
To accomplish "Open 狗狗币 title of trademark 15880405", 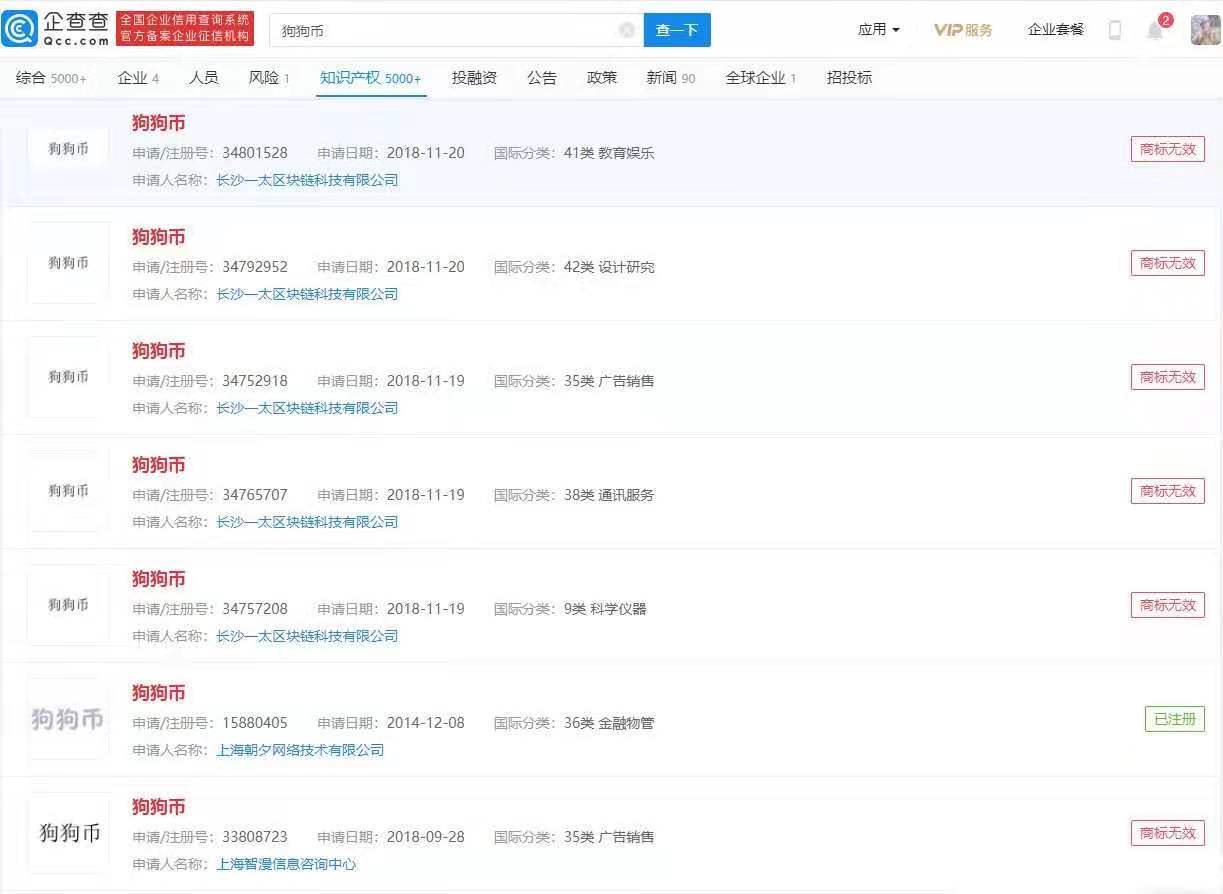I will 159,694.
